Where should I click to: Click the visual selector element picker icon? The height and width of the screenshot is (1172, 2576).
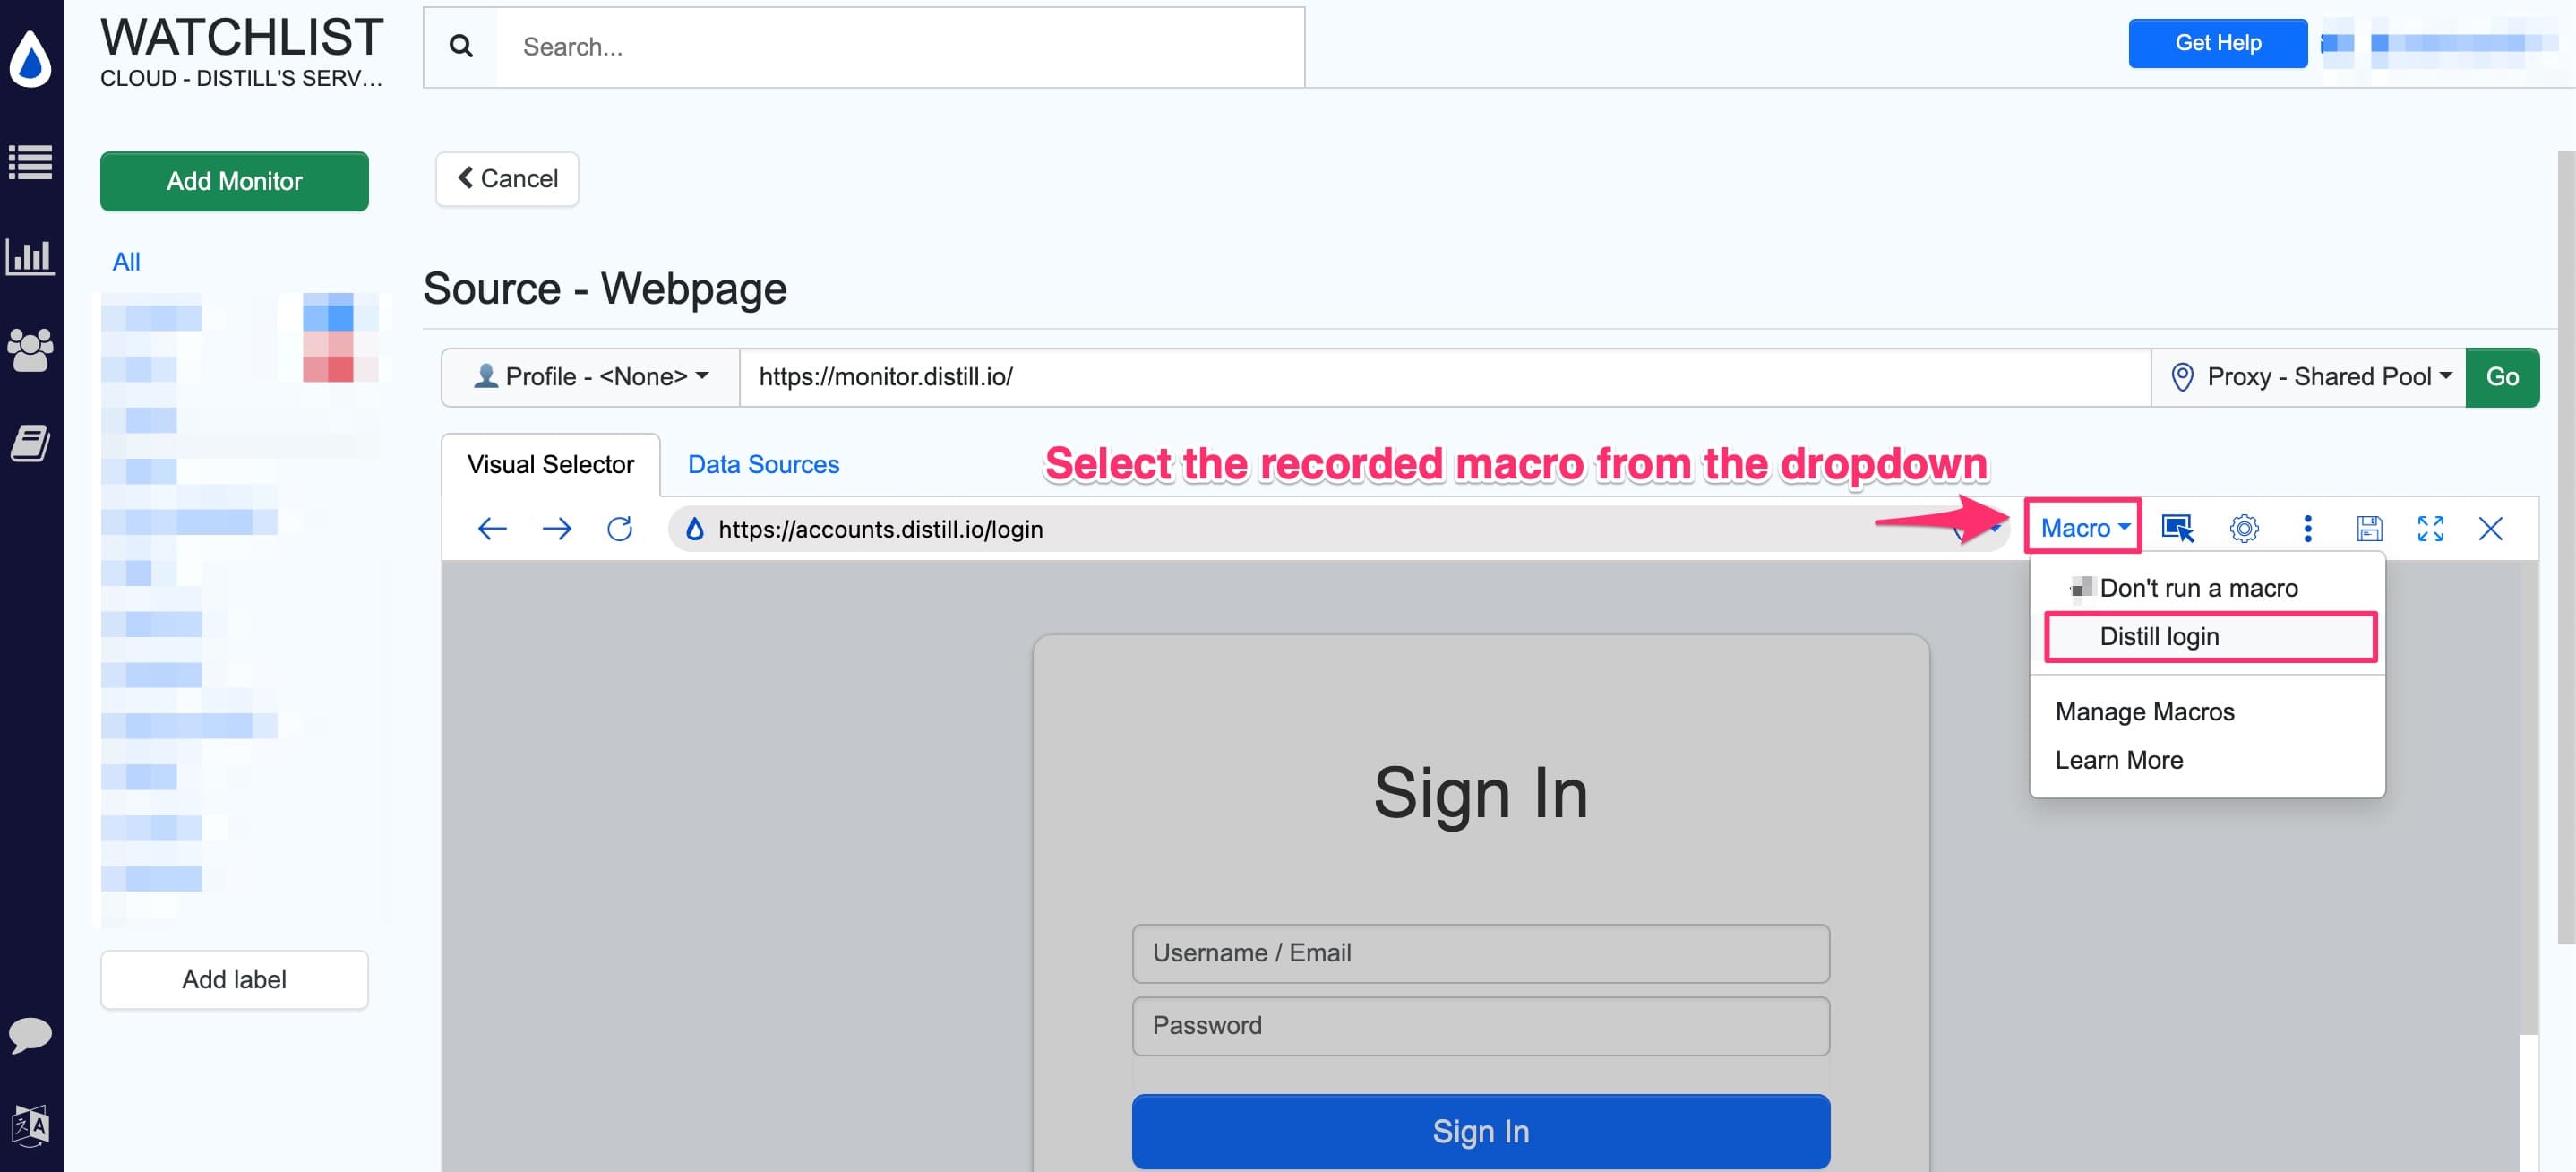pos(2178,528)
